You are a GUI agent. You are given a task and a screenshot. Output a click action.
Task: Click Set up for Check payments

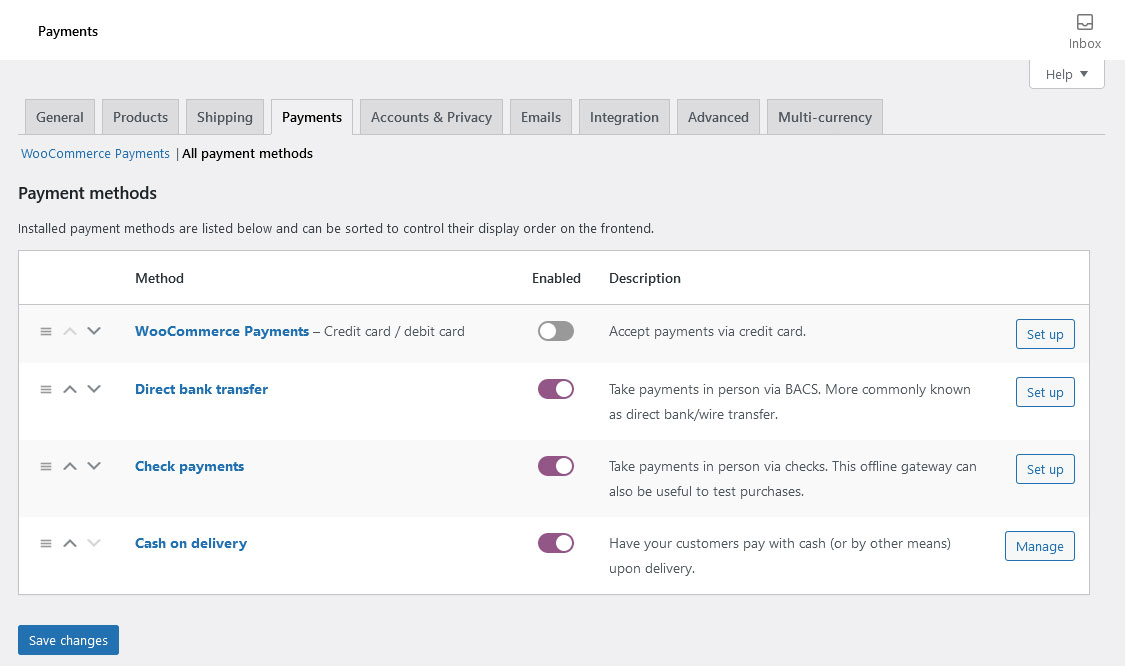[x=1045, y=469]
